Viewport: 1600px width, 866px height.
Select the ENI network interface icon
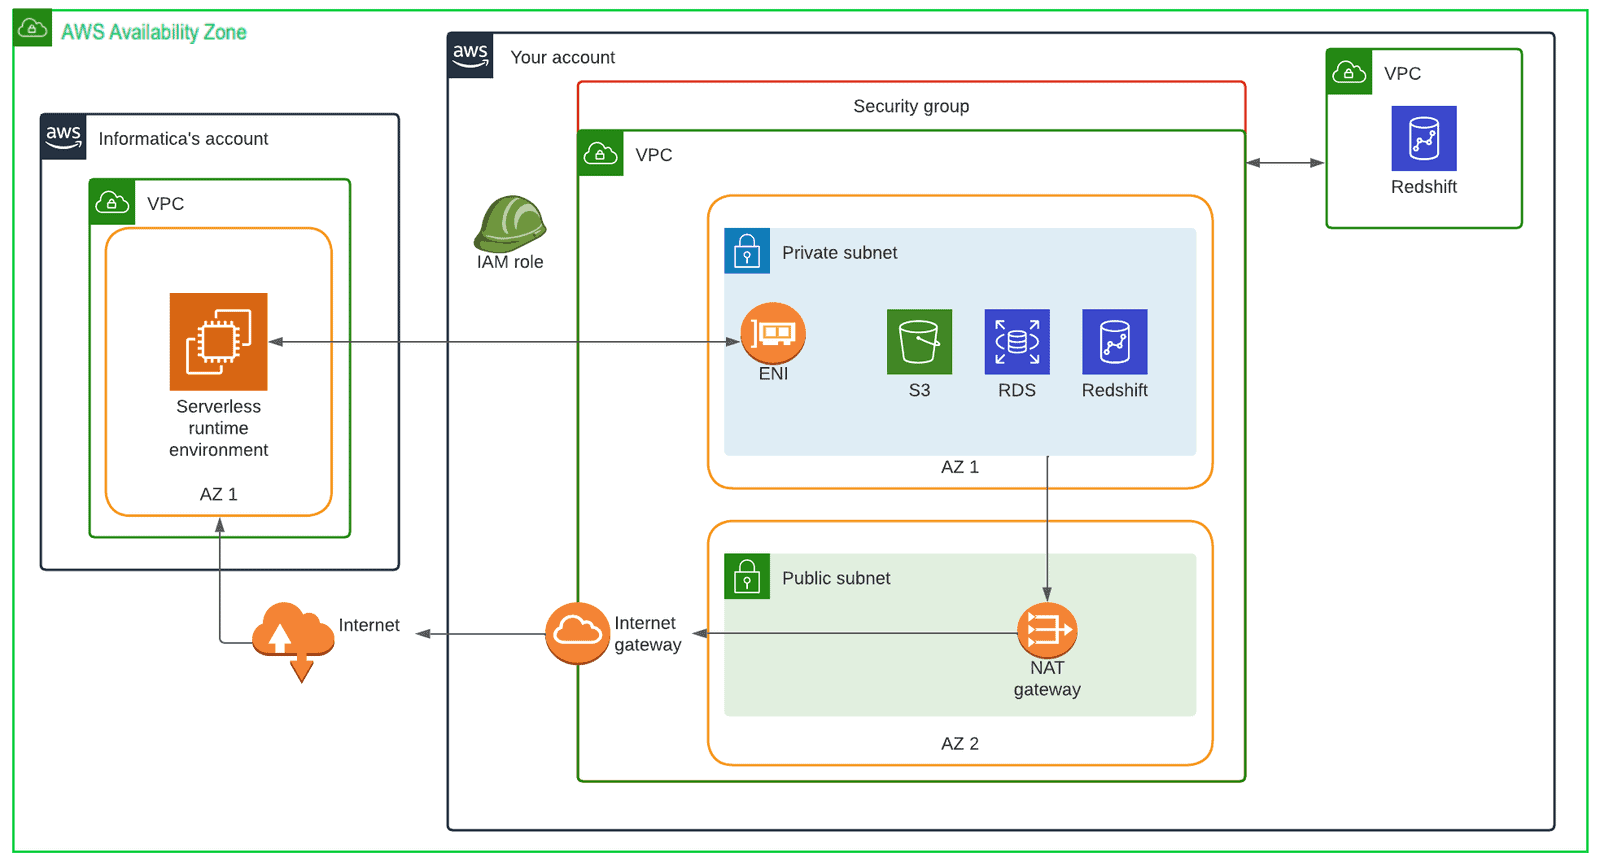[773, 333]
